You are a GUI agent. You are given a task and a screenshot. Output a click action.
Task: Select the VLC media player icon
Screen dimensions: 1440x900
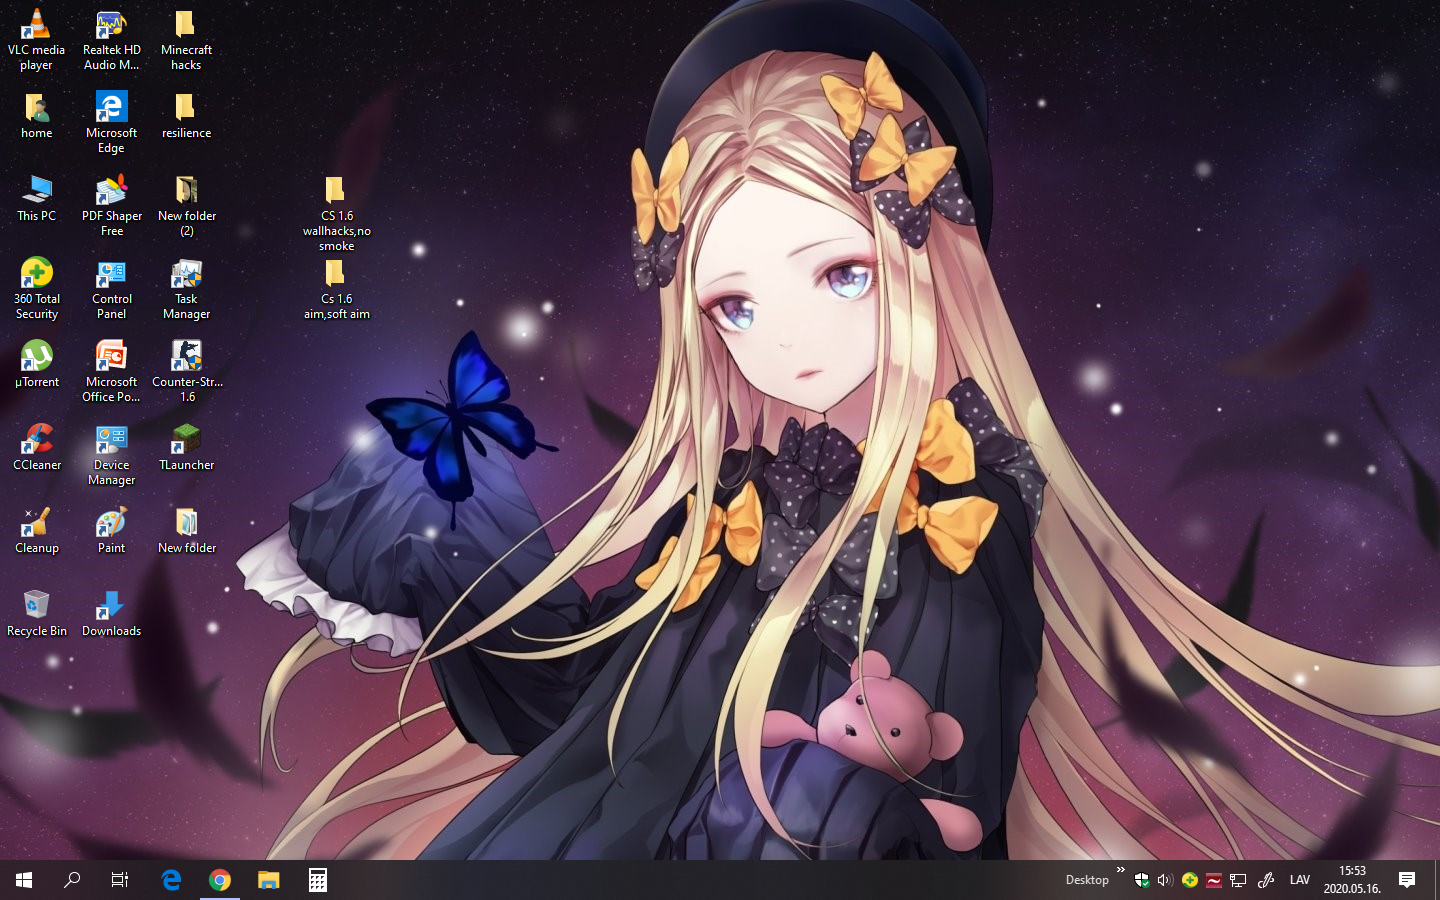tap(36, 40)
